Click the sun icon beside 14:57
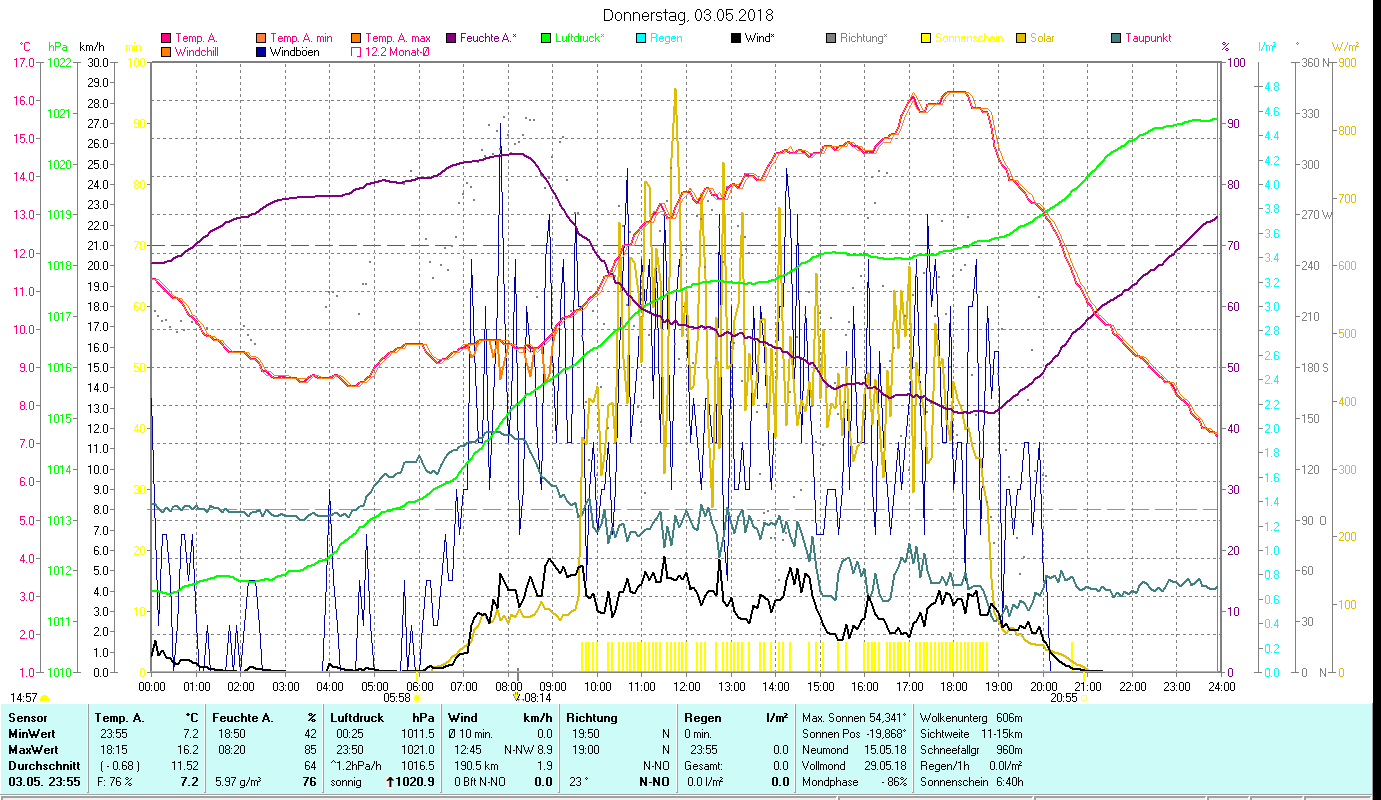Screen dimensions: 1381x800 [44, 698]
